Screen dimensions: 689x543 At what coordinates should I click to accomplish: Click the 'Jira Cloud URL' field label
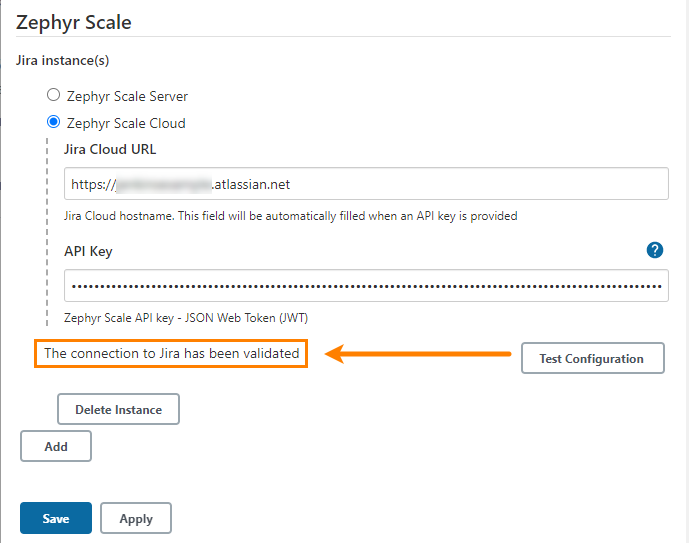pos(110,150)
